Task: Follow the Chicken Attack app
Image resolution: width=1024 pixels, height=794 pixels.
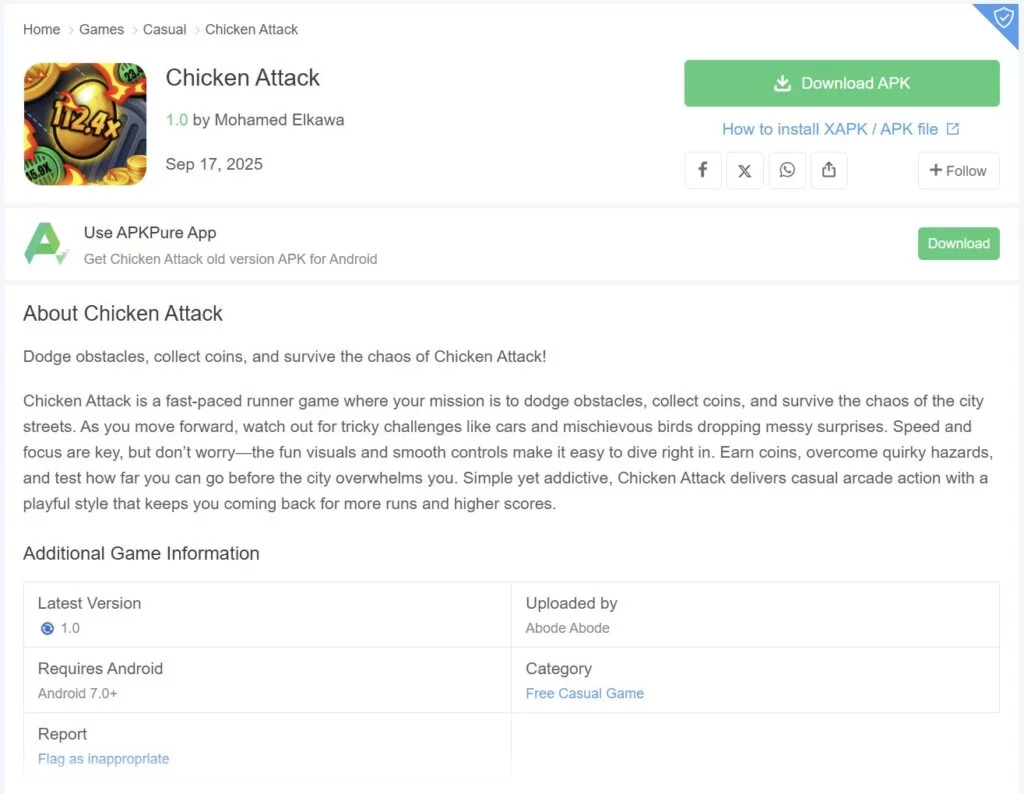Action: pos(958,170)
